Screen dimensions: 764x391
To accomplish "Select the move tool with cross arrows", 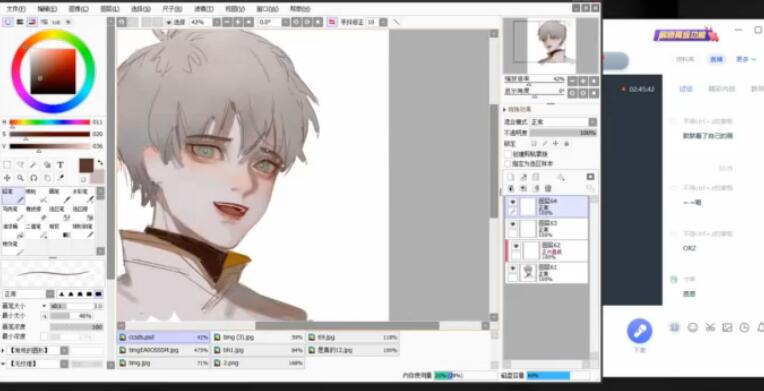I will tap(7, 177).
